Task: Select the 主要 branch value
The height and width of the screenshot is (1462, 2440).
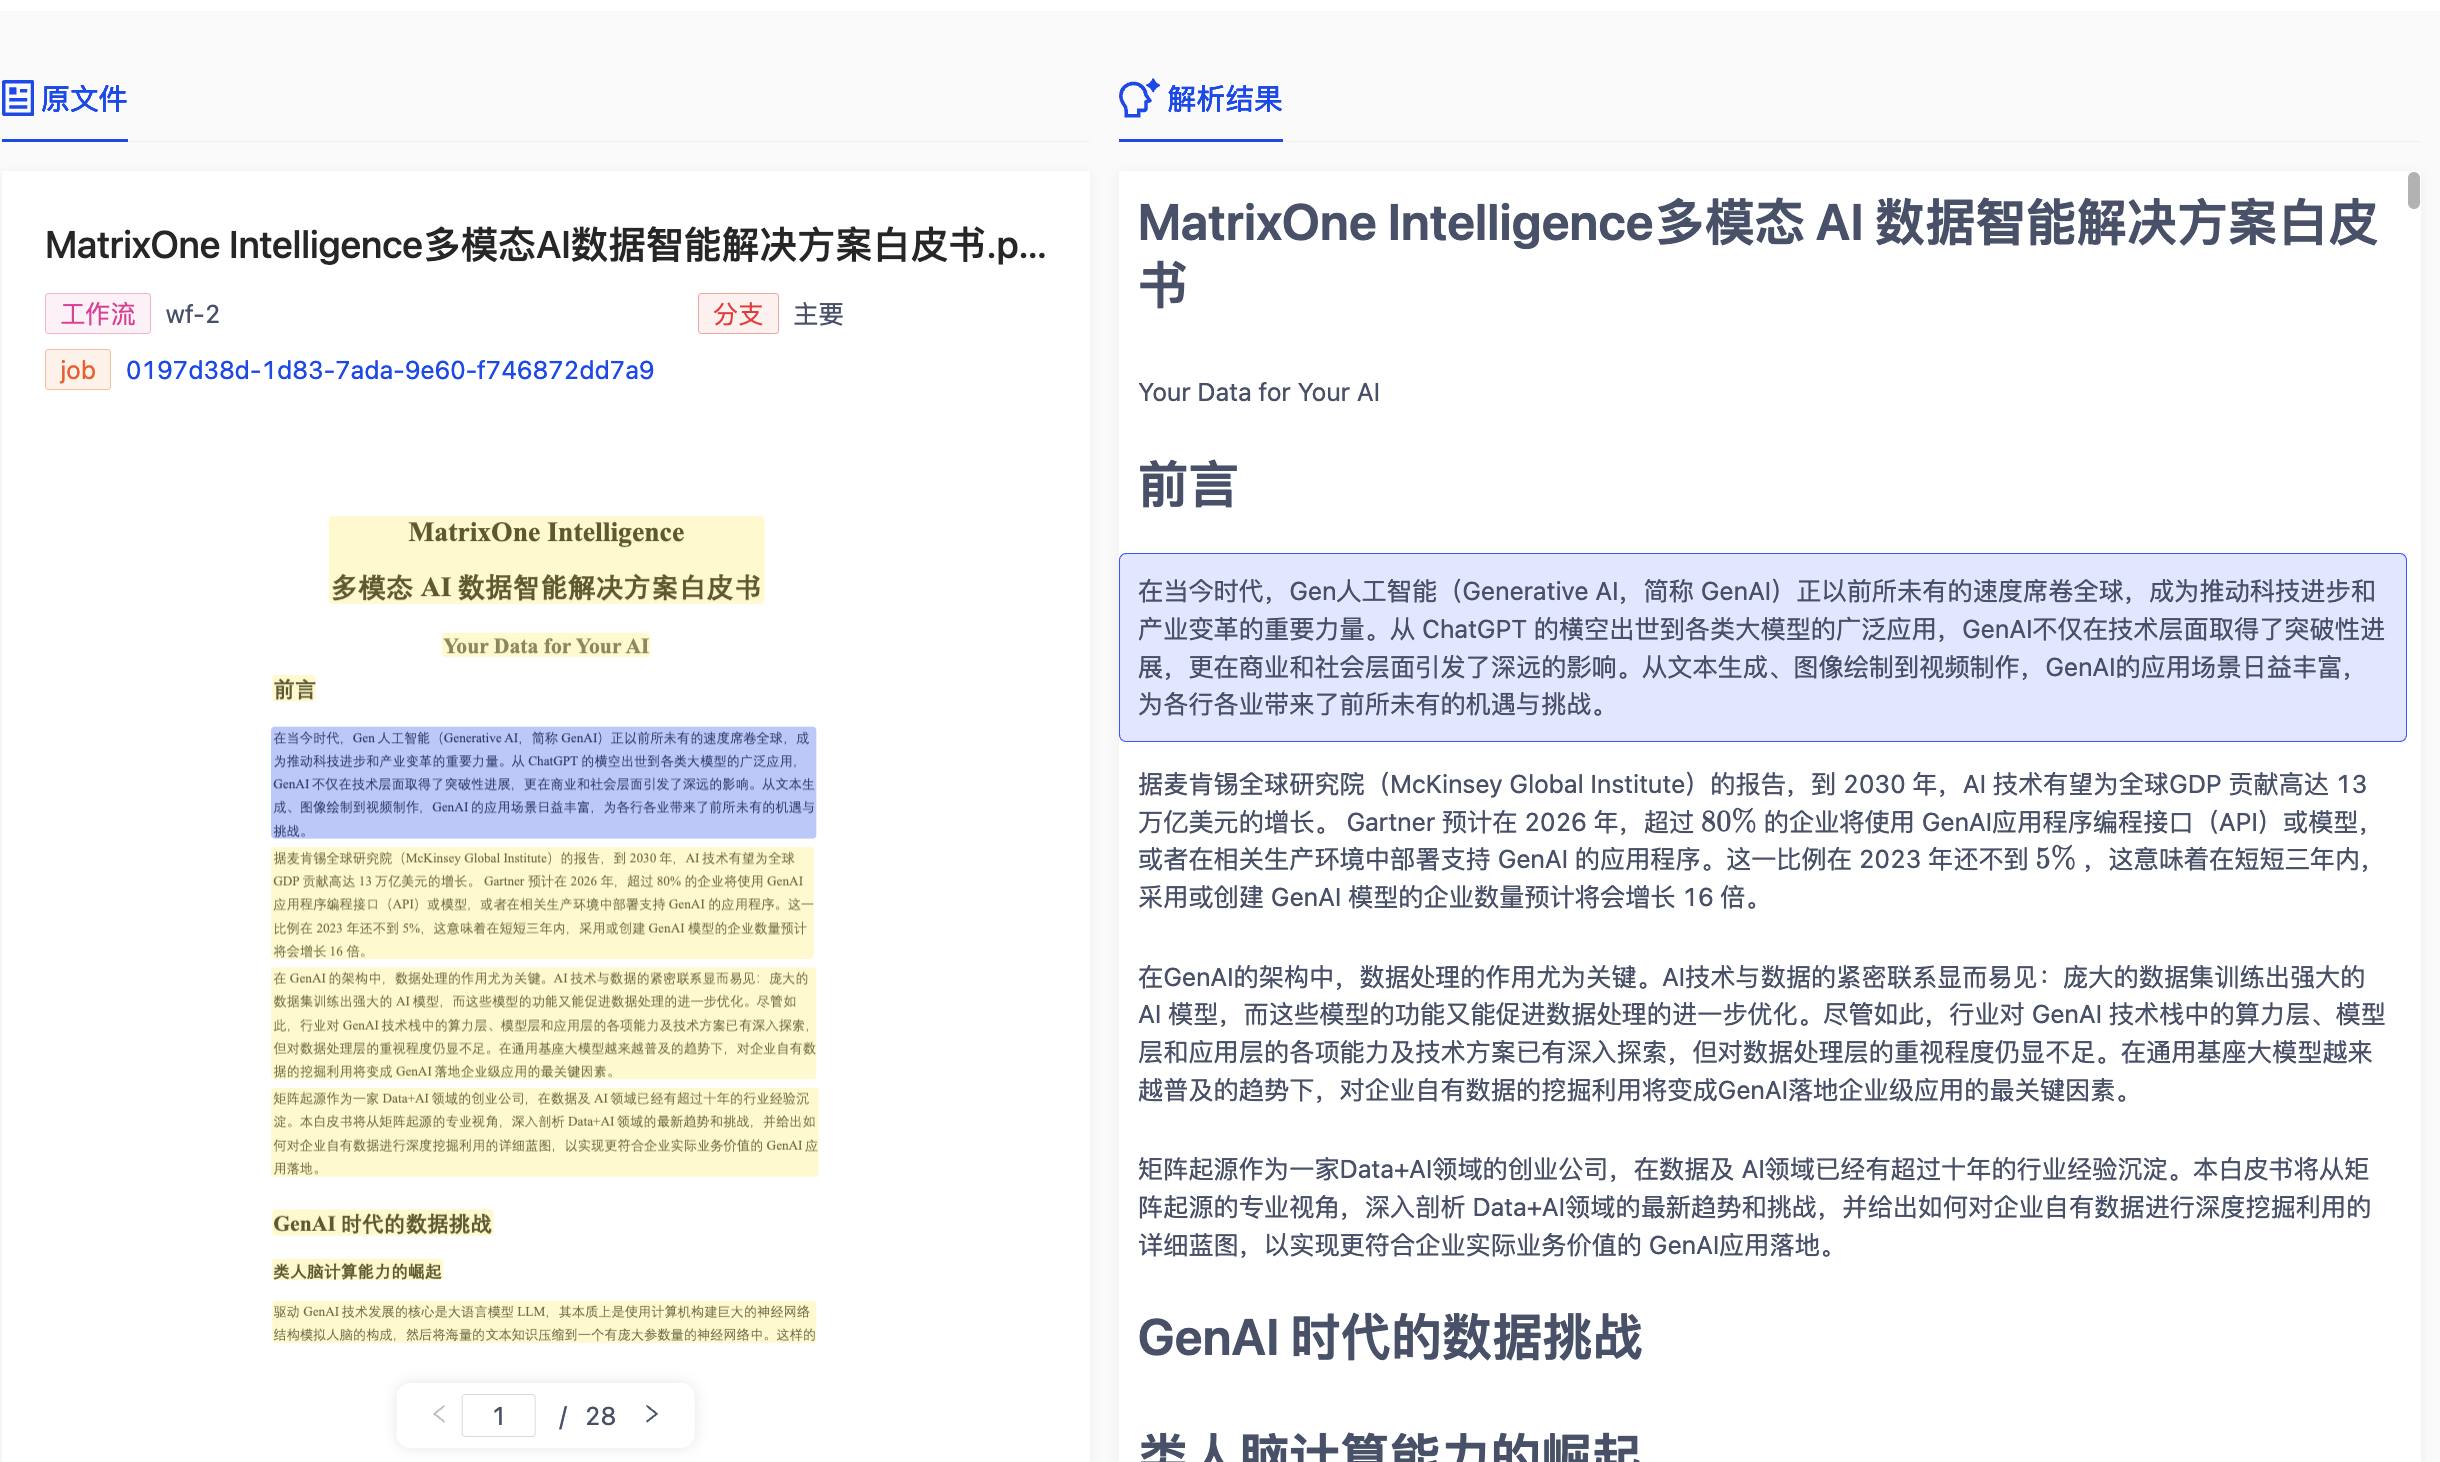Action: click(817, 313)
